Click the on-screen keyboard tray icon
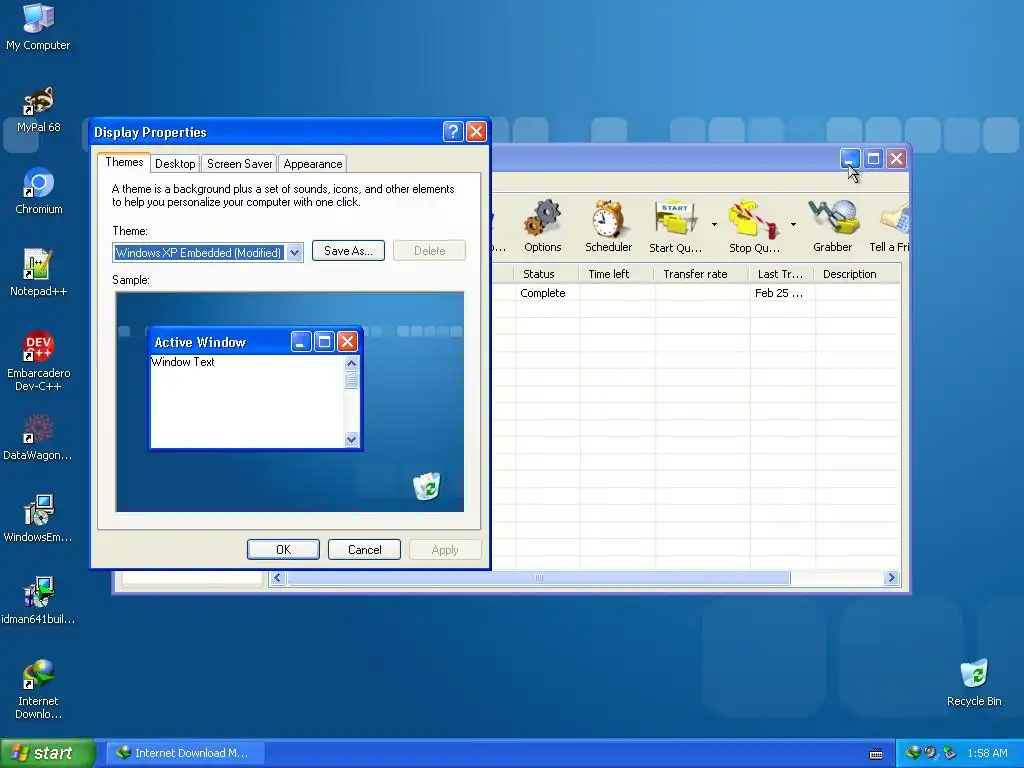This screenshot has width=1024, height=768. coord(876,754)
